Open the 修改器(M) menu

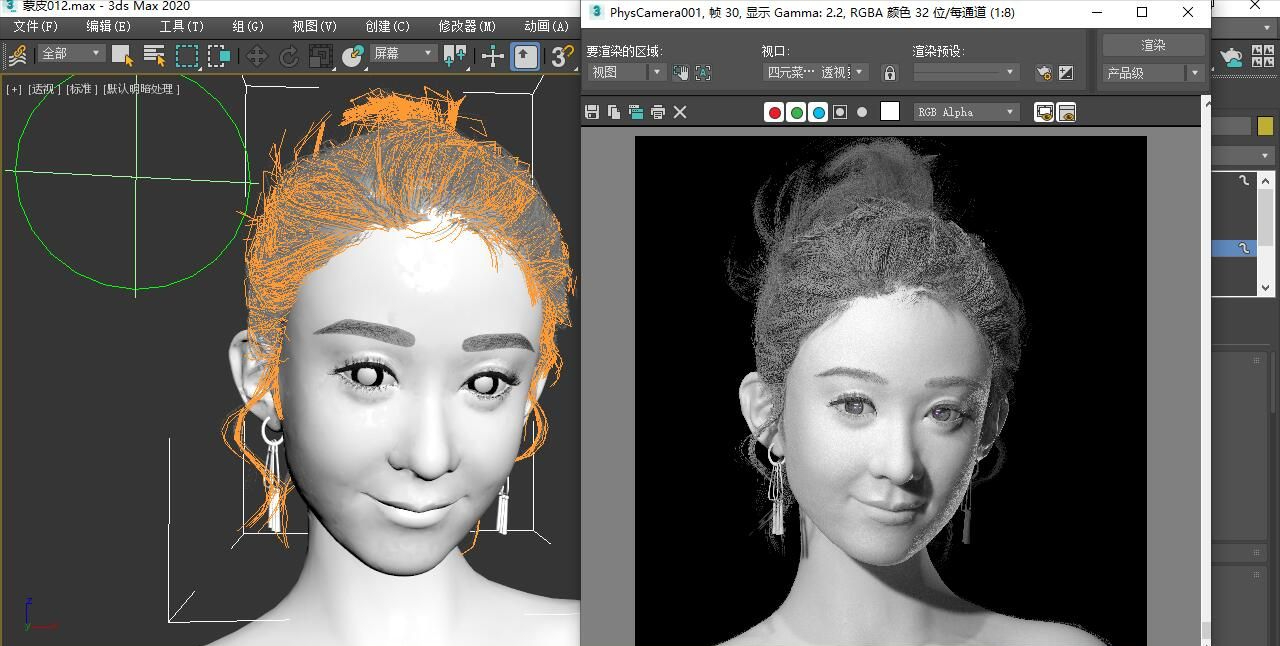467,26
